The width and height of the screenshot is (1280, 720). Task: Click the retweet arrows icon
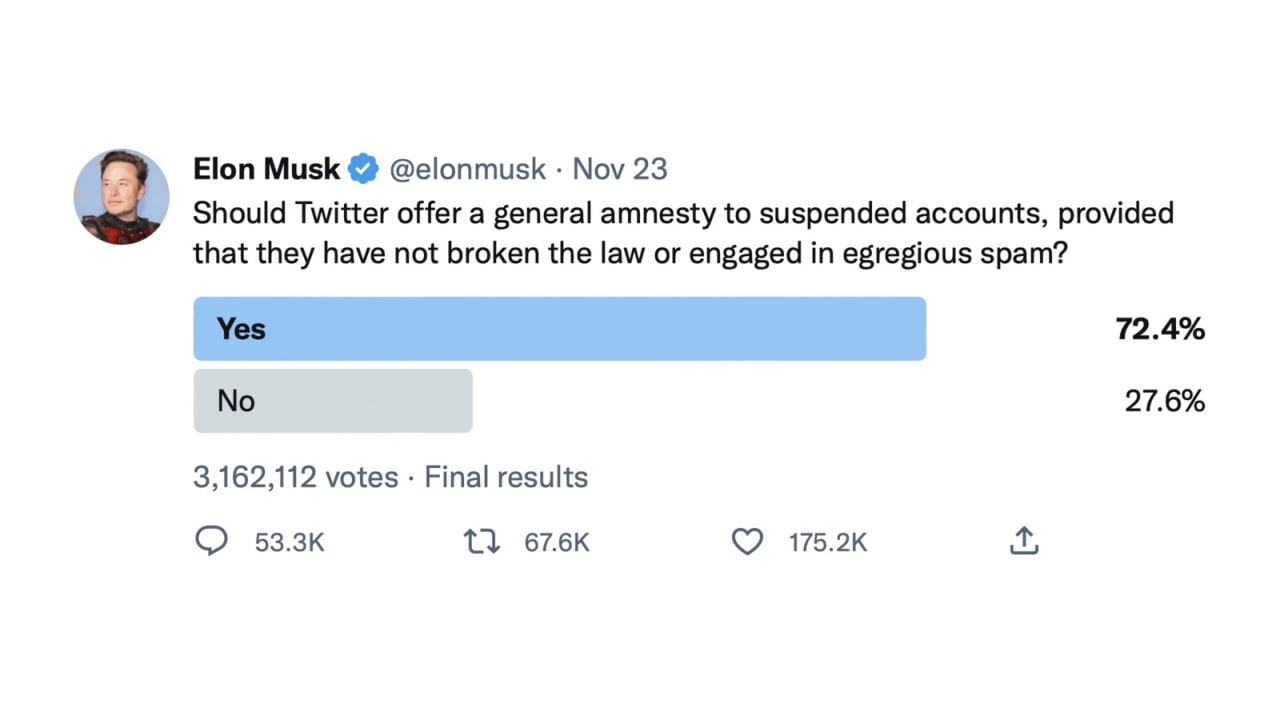(x=481, y=542)
